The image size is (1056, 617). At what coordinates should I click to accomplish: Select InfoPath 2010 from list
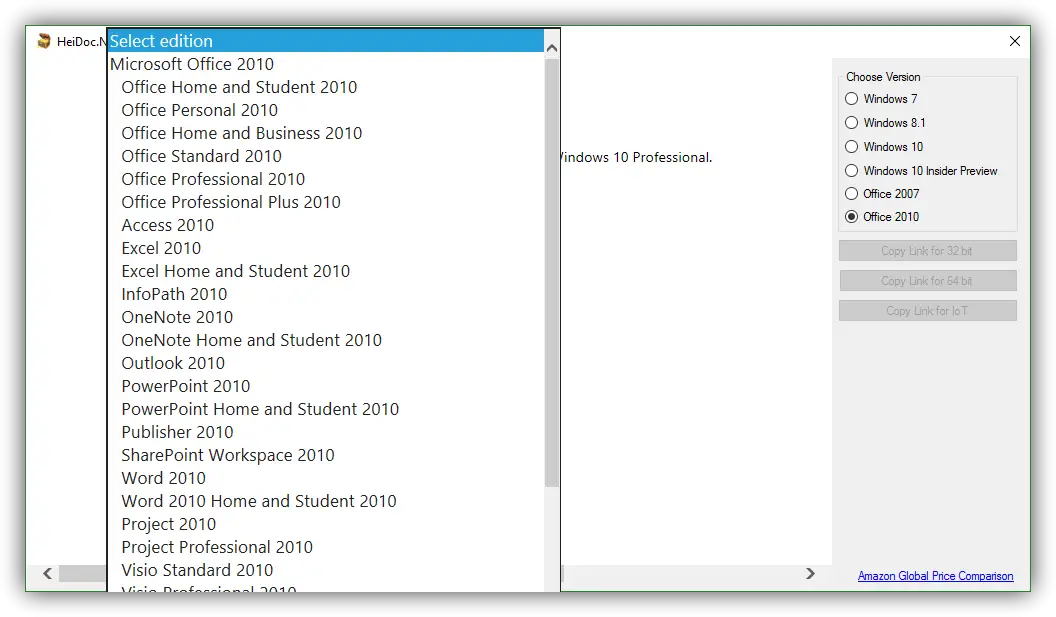(326, 294)
